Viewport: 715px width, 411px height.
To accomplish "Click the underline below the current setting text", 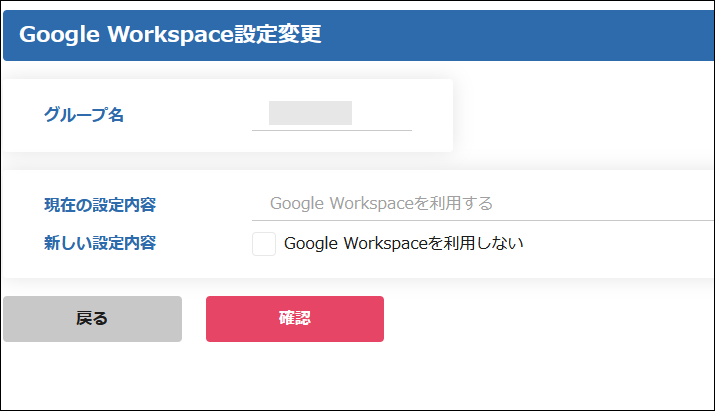I will pyautogui.click(x=480, y=220).
